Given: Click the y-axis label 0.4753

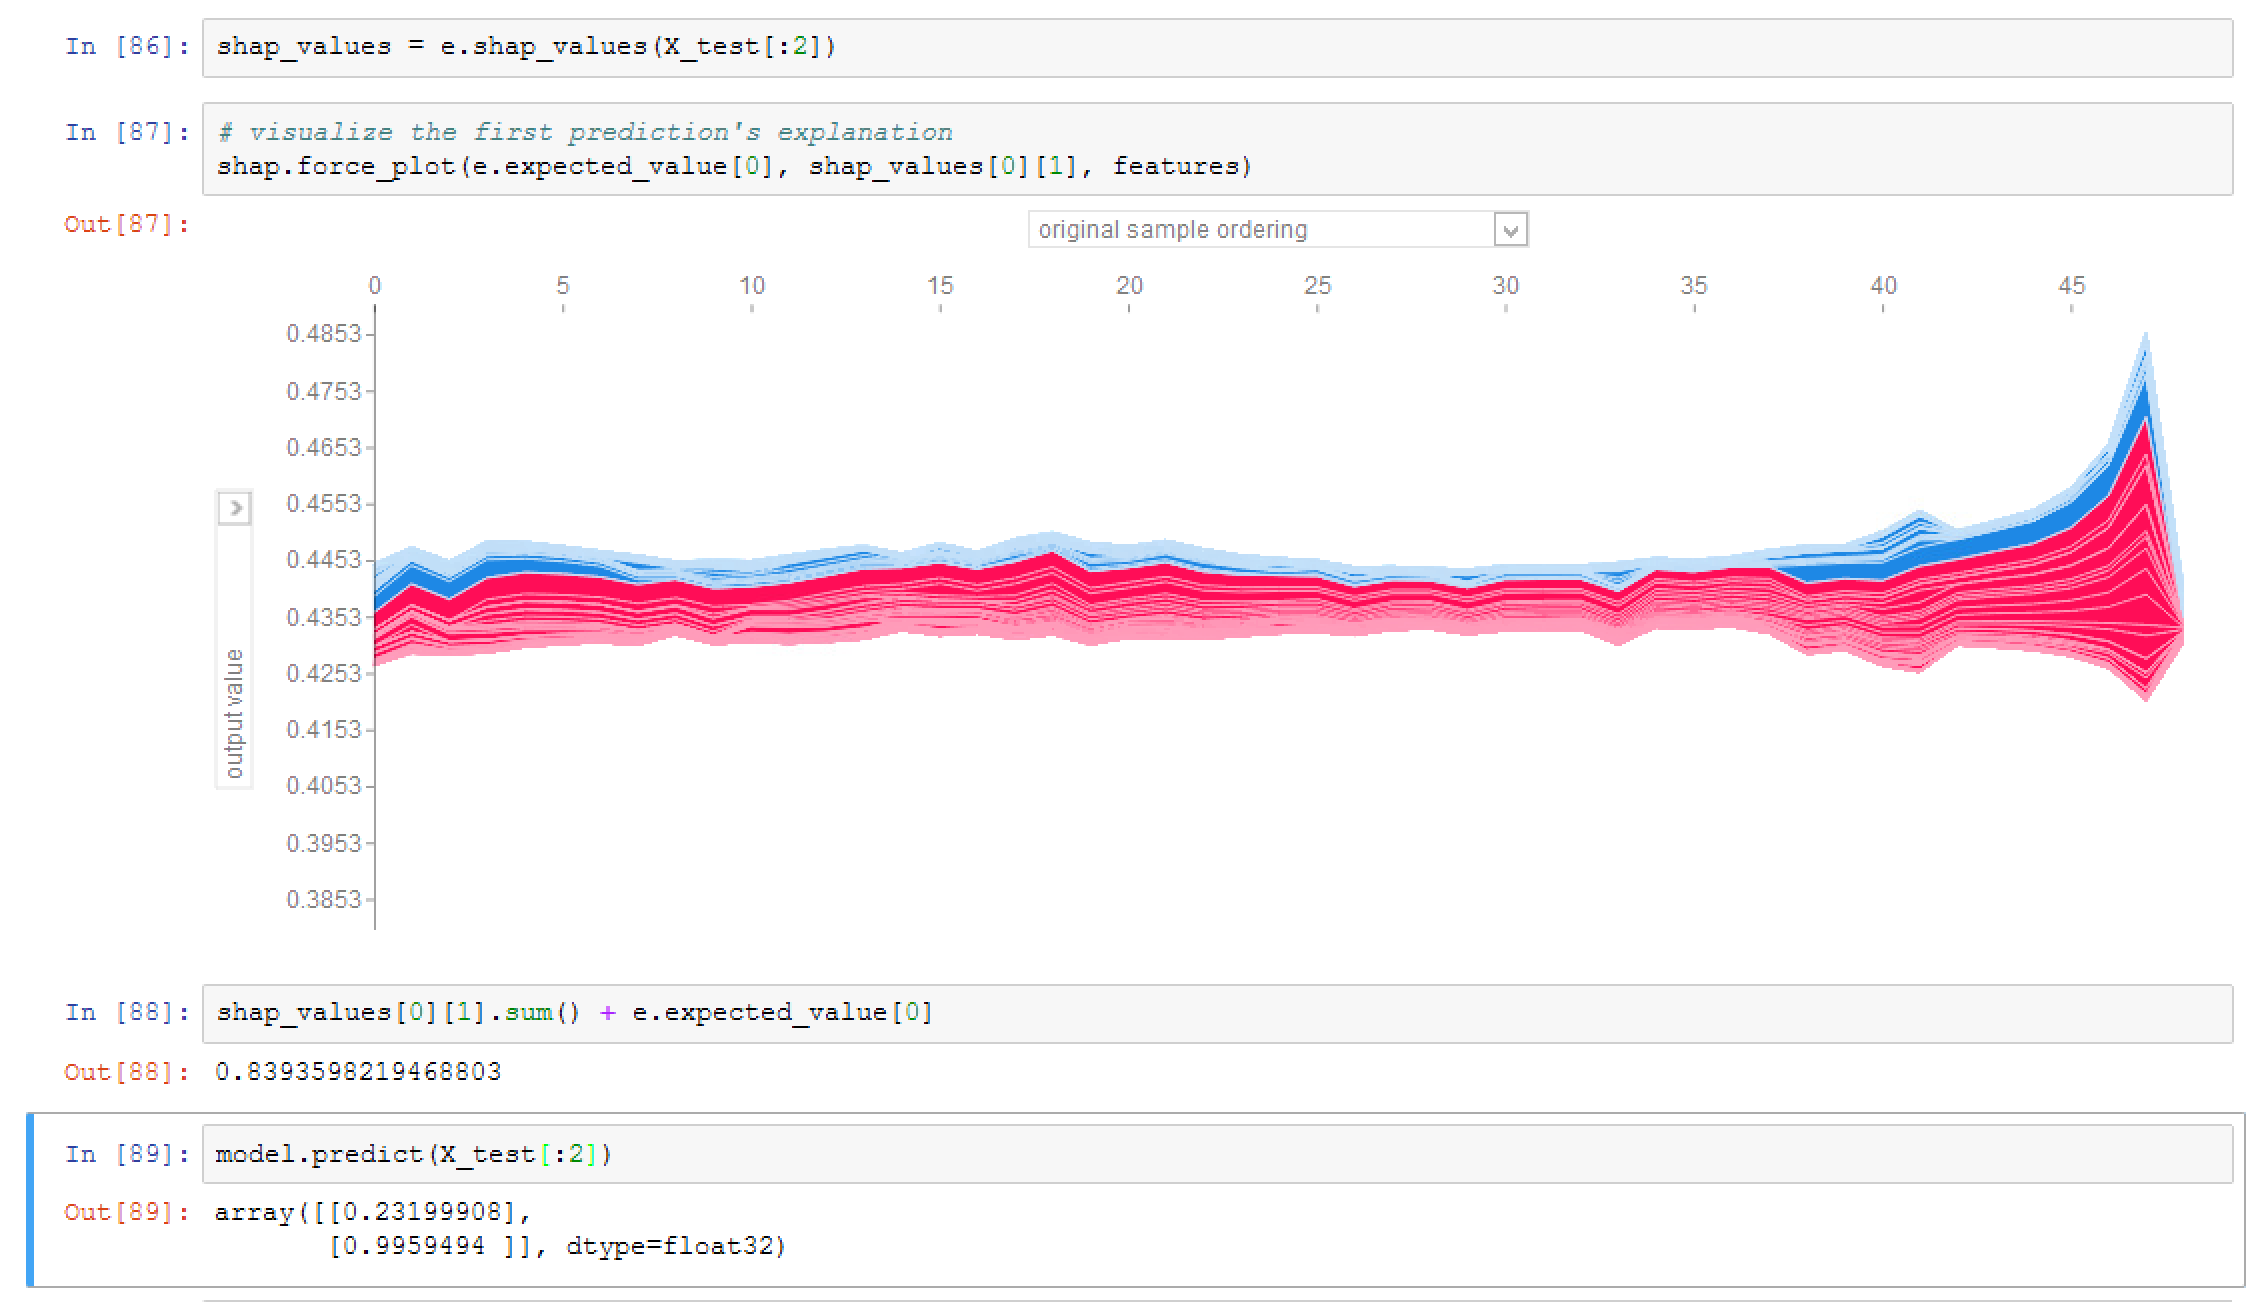Looking at the screenshot, I should (324, 391).
